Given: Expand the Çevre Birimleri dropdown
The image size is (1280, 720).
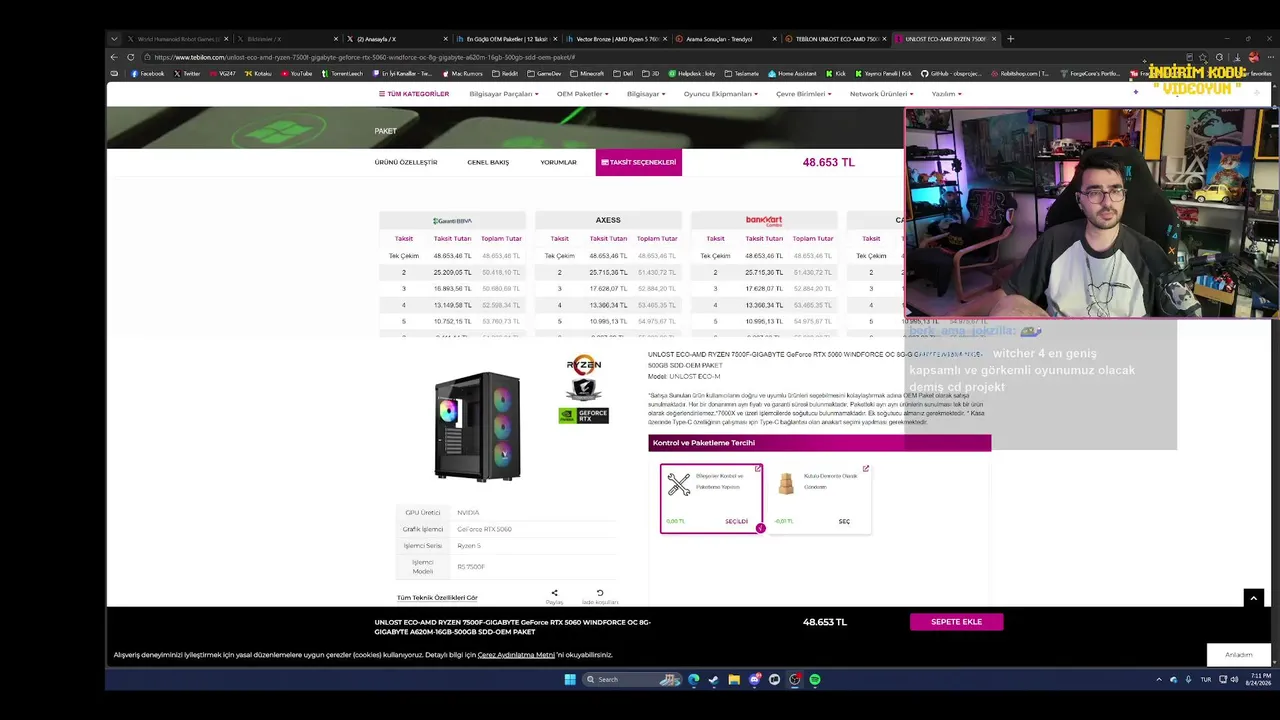Looking at the screenshot, I should click(803, 94).
